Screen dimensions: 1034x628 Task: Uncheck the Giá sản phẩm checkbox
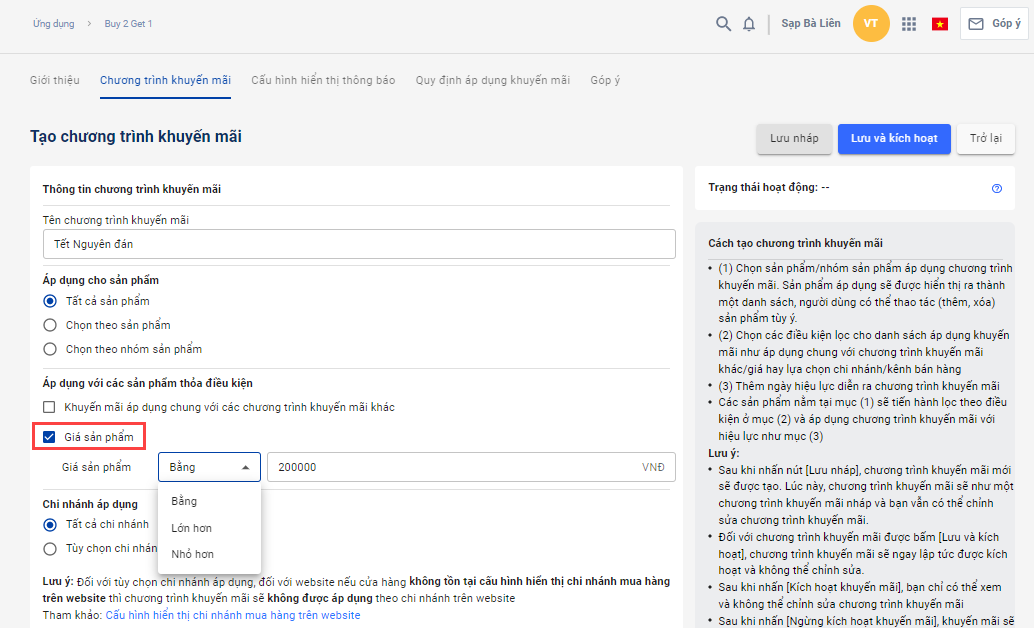coord(49,437)
